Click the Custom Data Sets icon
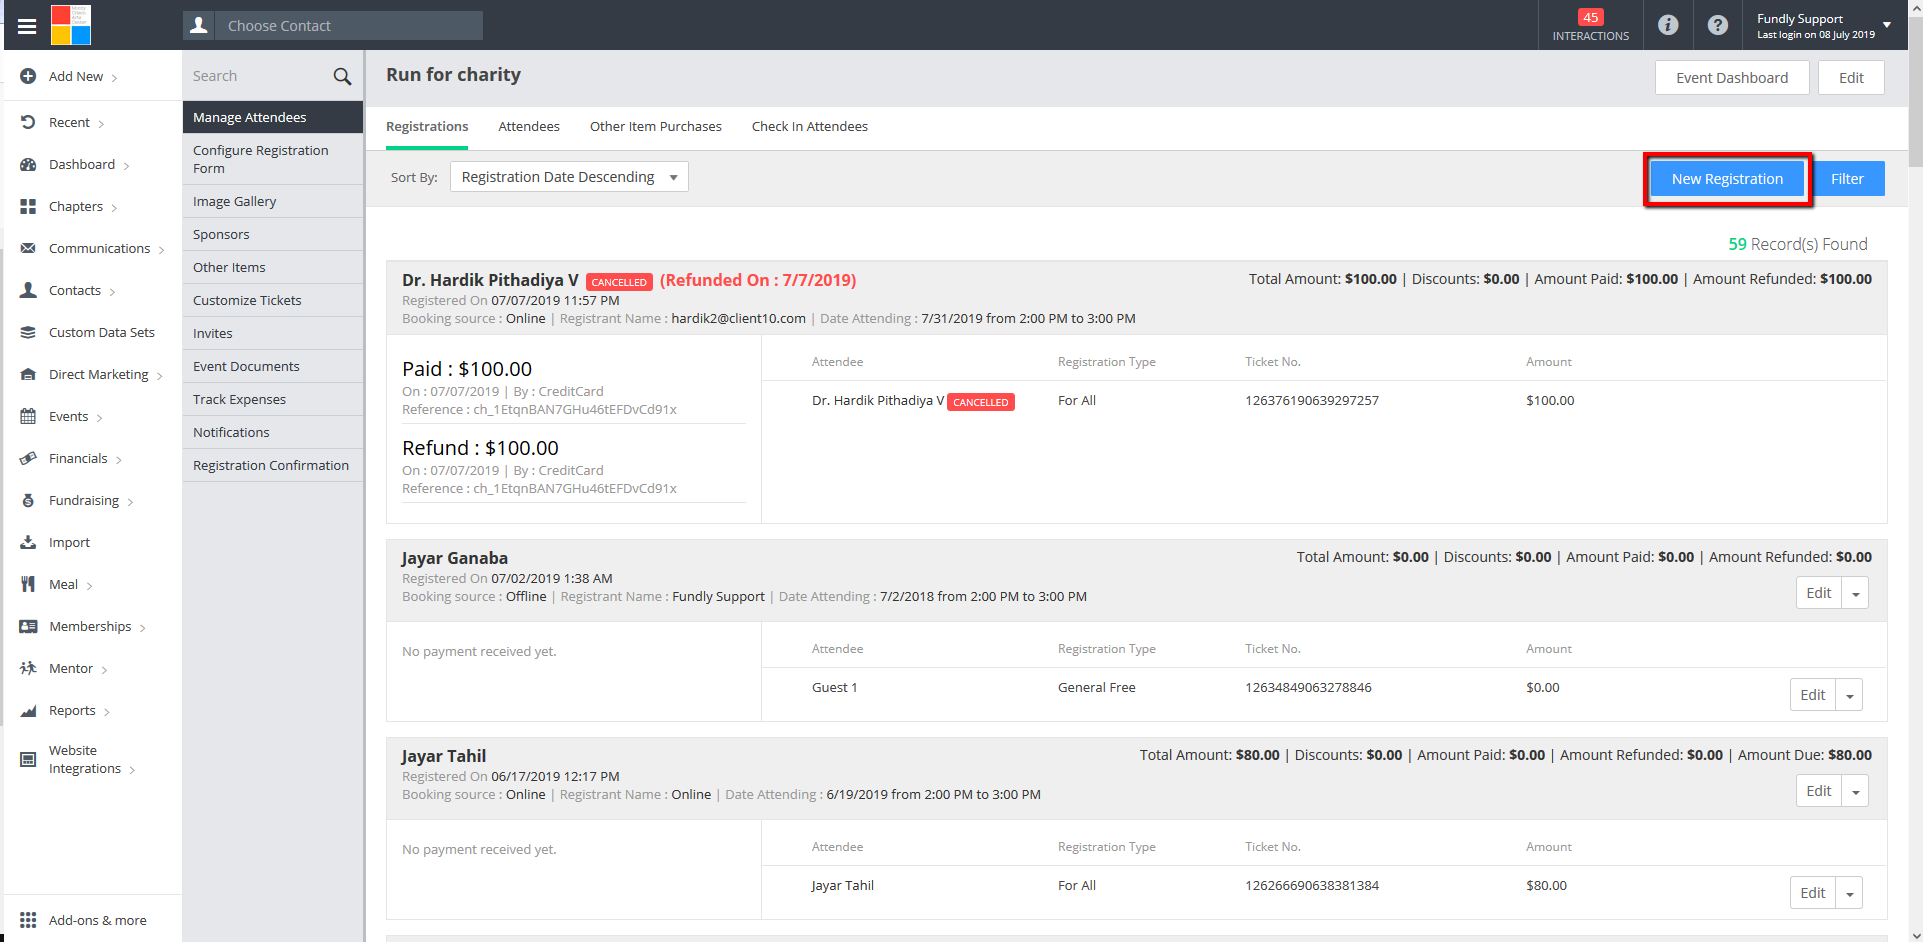The width and height of the screenshot is (1923, 942). [x=28, y=332]
